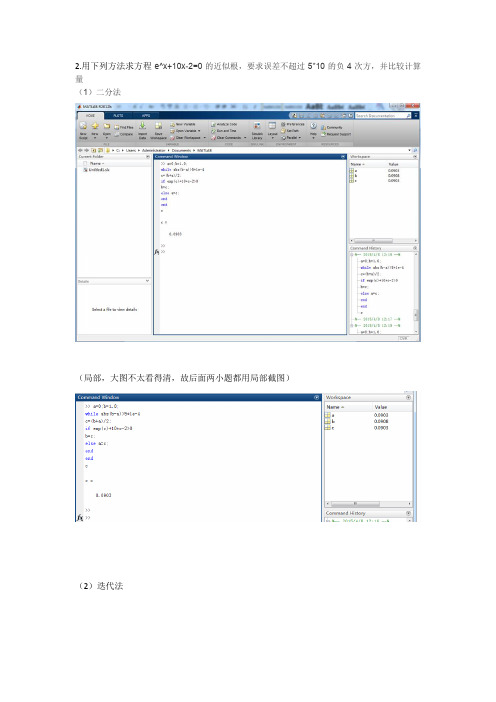Click the Community link in toolstrip
496x702 pixels.
click(x=332, y=128)
